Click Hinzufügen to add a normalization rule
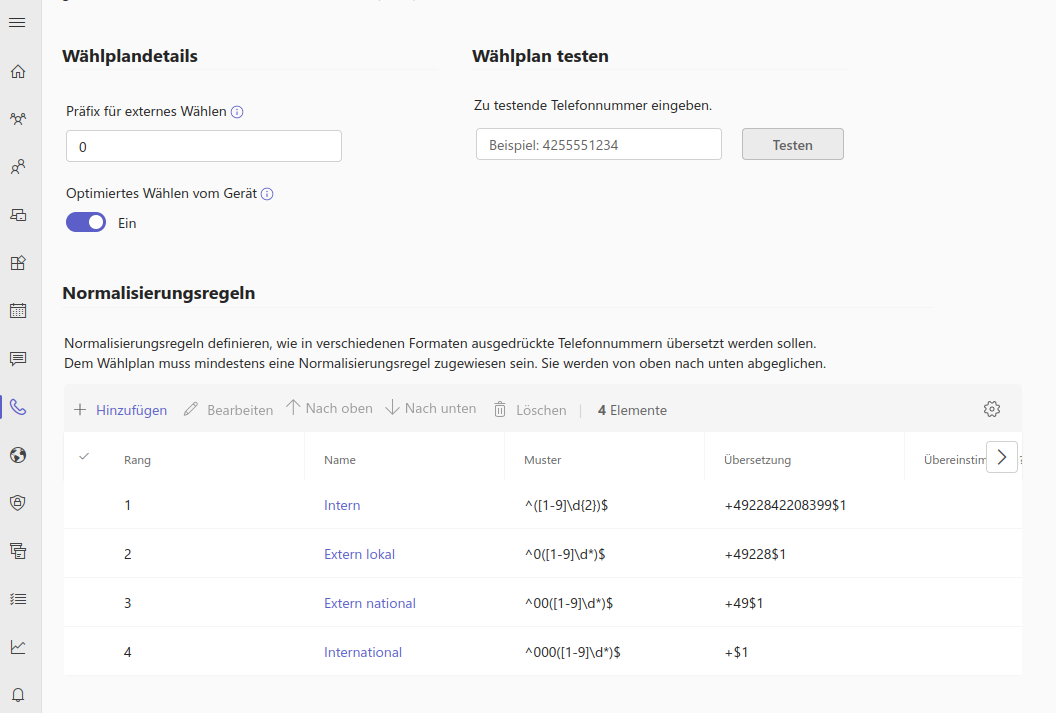Image resolution: width=1056 pixels, height=713 pixels. click(x=120, y=410)
